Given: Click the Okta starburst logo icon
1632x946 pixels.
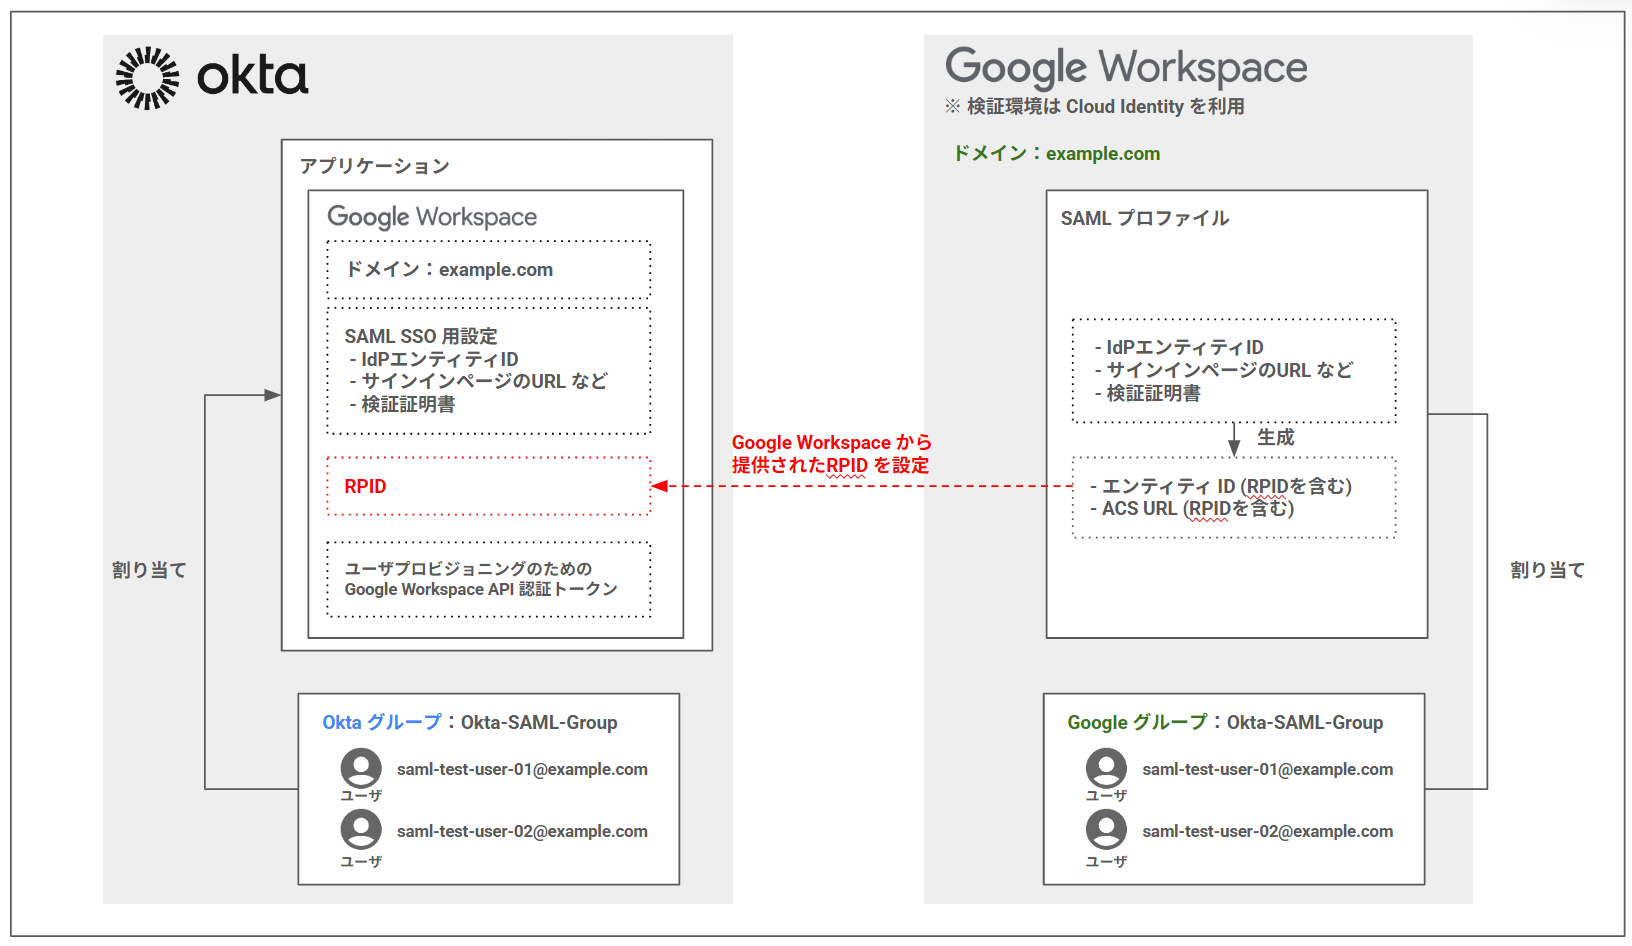Looking at the screenshot, I should pos(145,77).
